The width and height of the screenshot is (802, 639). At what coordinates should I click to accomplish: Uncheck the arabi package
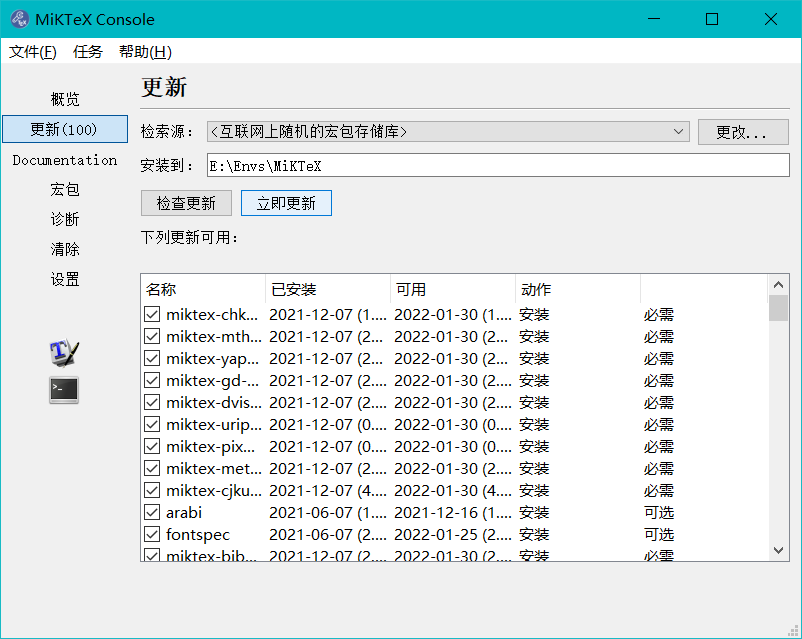(152, 512)
